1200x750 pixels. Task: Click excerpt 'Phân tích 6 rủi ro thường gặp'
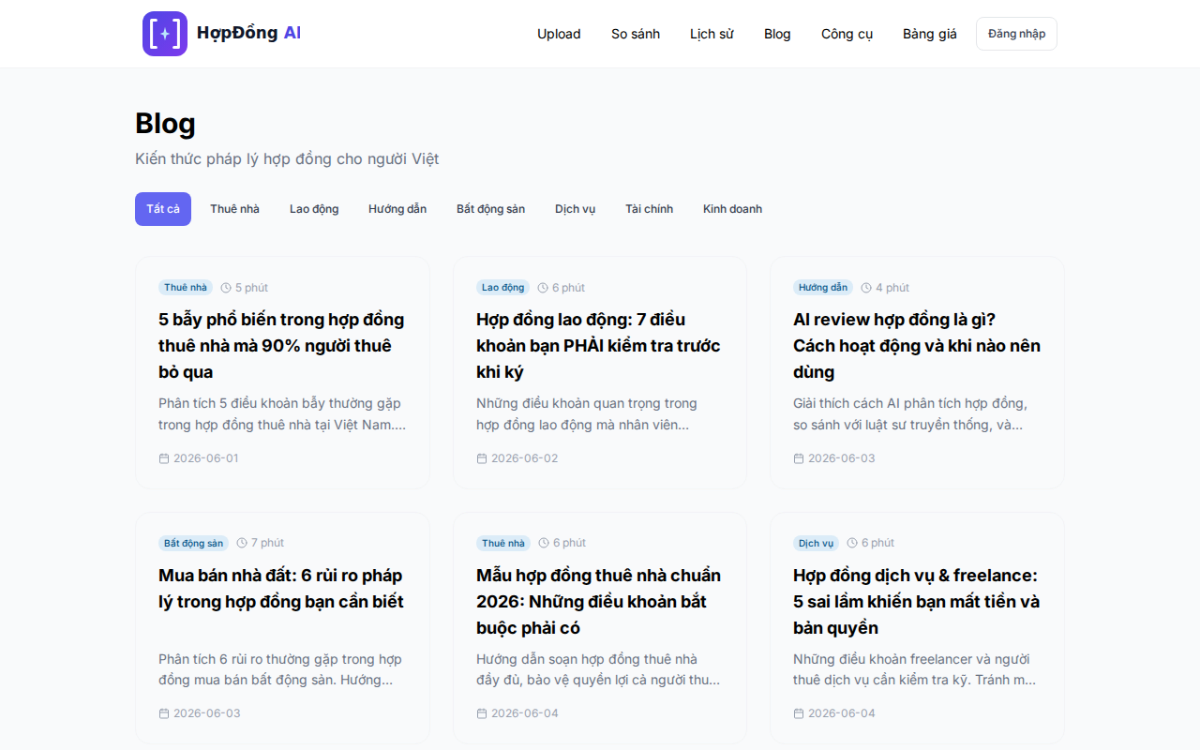point(280,670)
